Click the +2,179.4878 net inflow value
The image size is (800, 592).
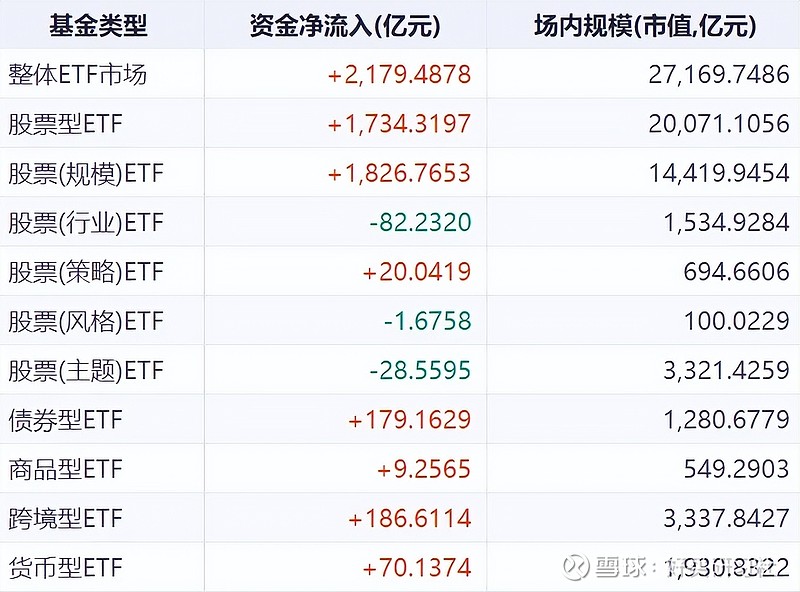(x=399, y=75)
